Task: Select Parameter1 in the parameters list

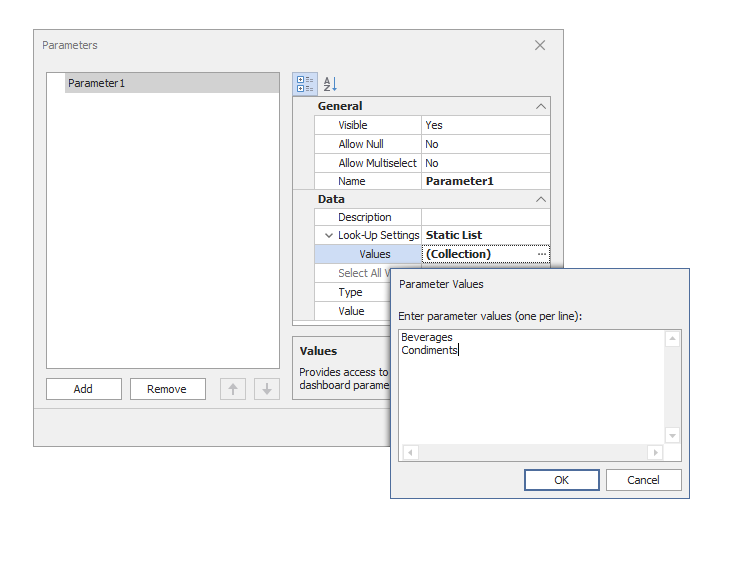Action: [x=172, y=83]
